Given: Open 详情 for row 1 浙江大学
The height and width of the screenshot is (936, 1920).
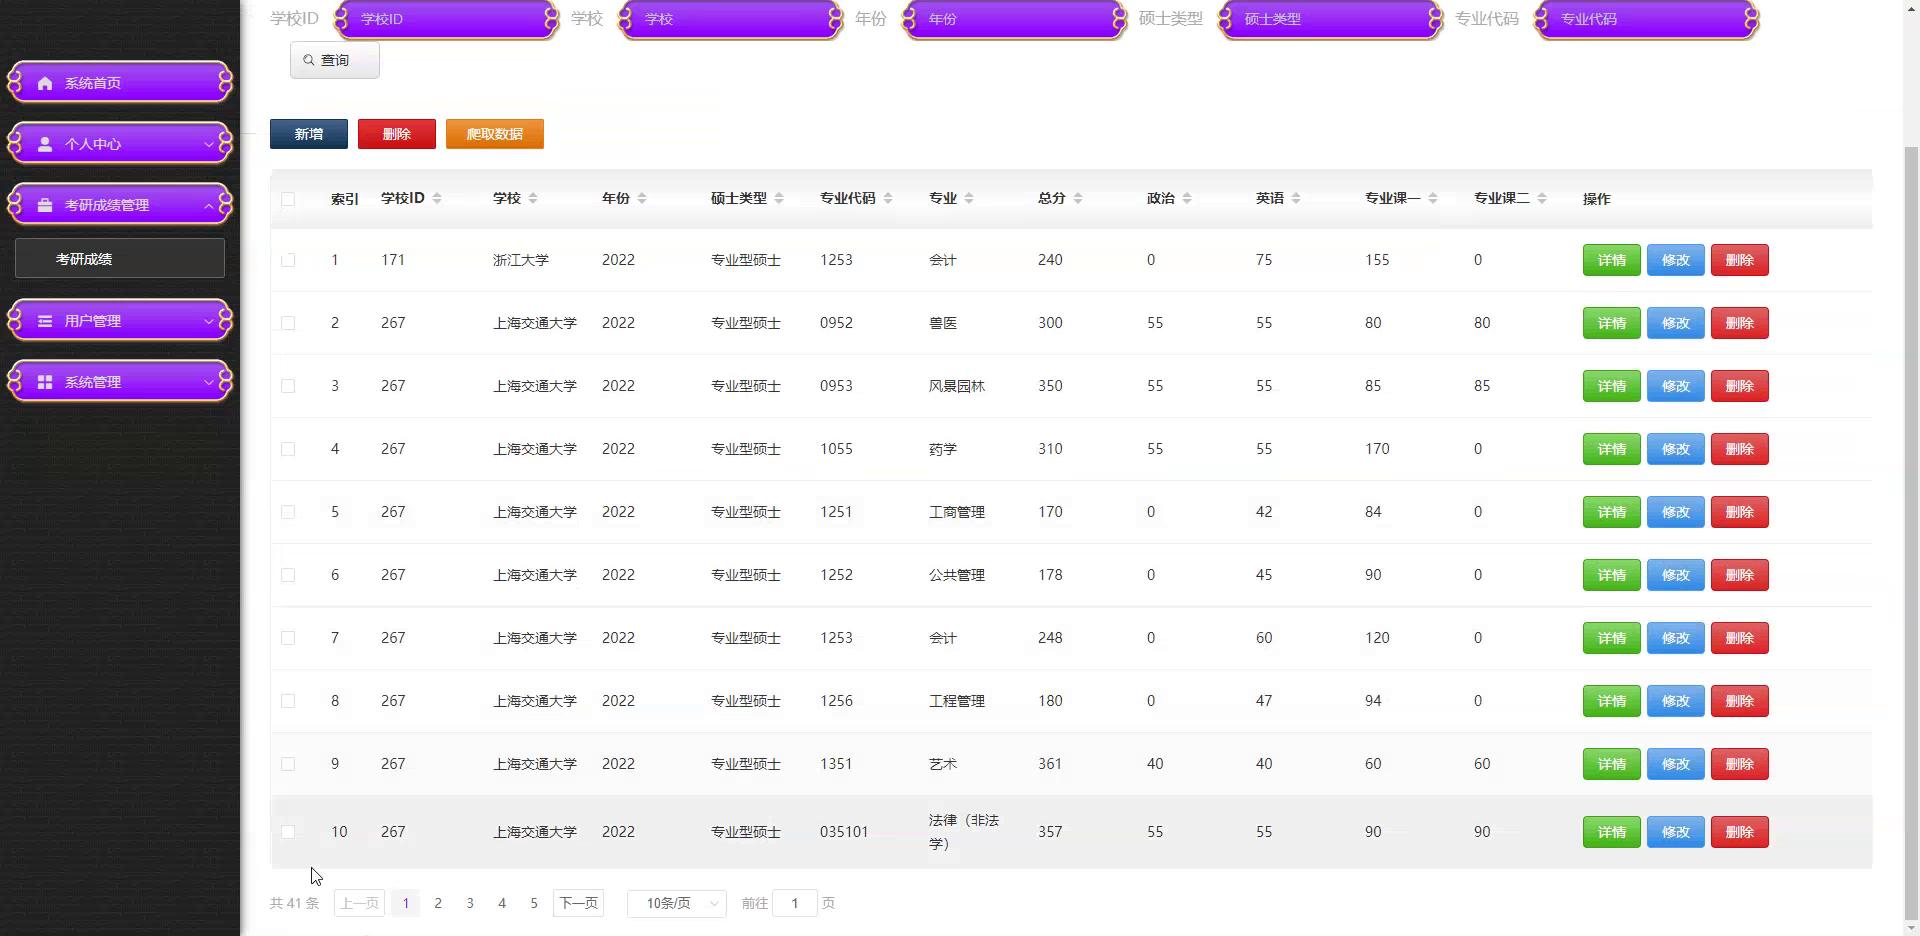Looking at the screenshot, I should [1612, 260].
